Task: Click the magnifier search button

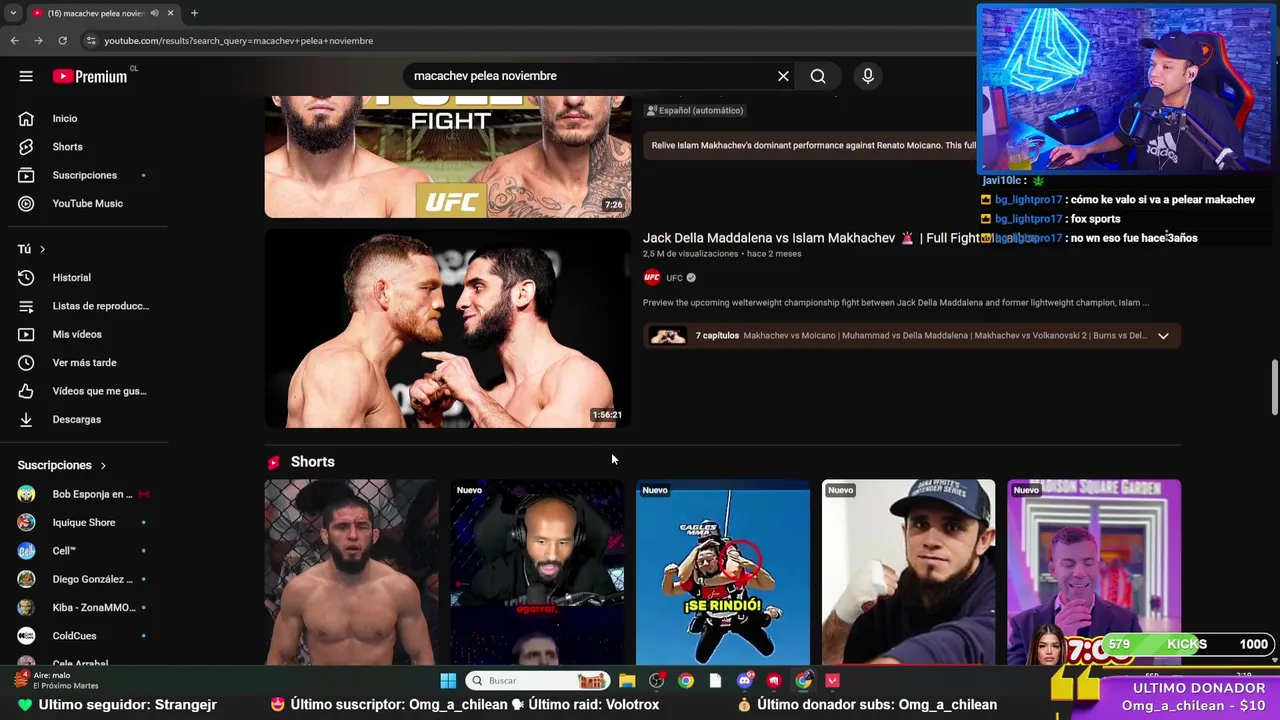Action: tap(818, 76)
